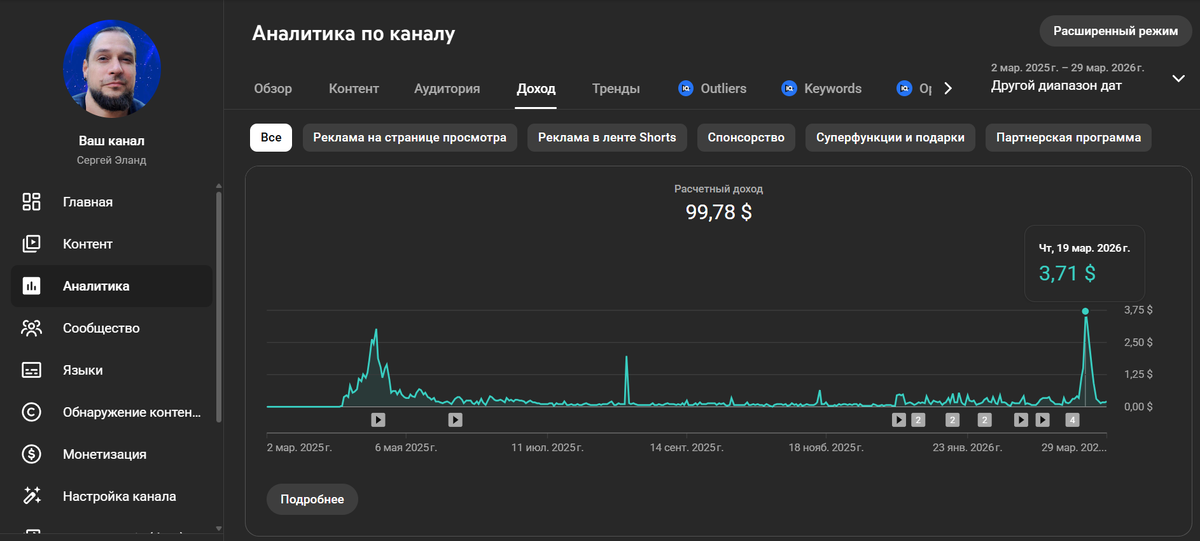Click the Языки subtitles icon

(x=31, y=370)
